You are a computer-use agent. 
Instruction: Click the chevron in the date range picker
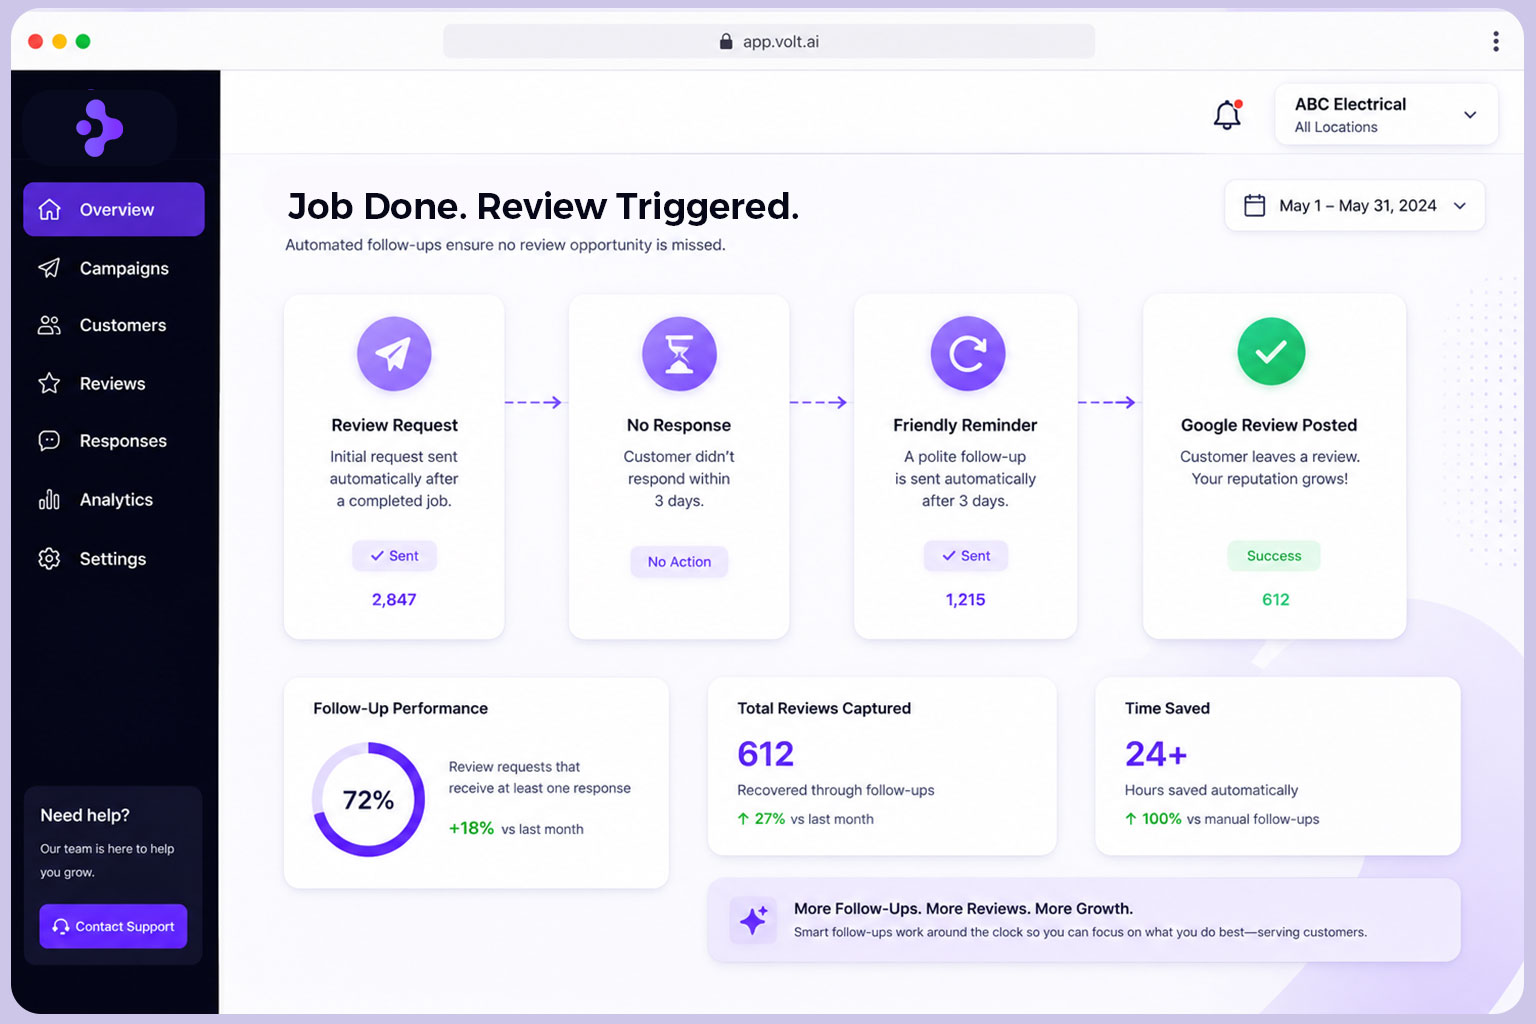(1460, 206)
